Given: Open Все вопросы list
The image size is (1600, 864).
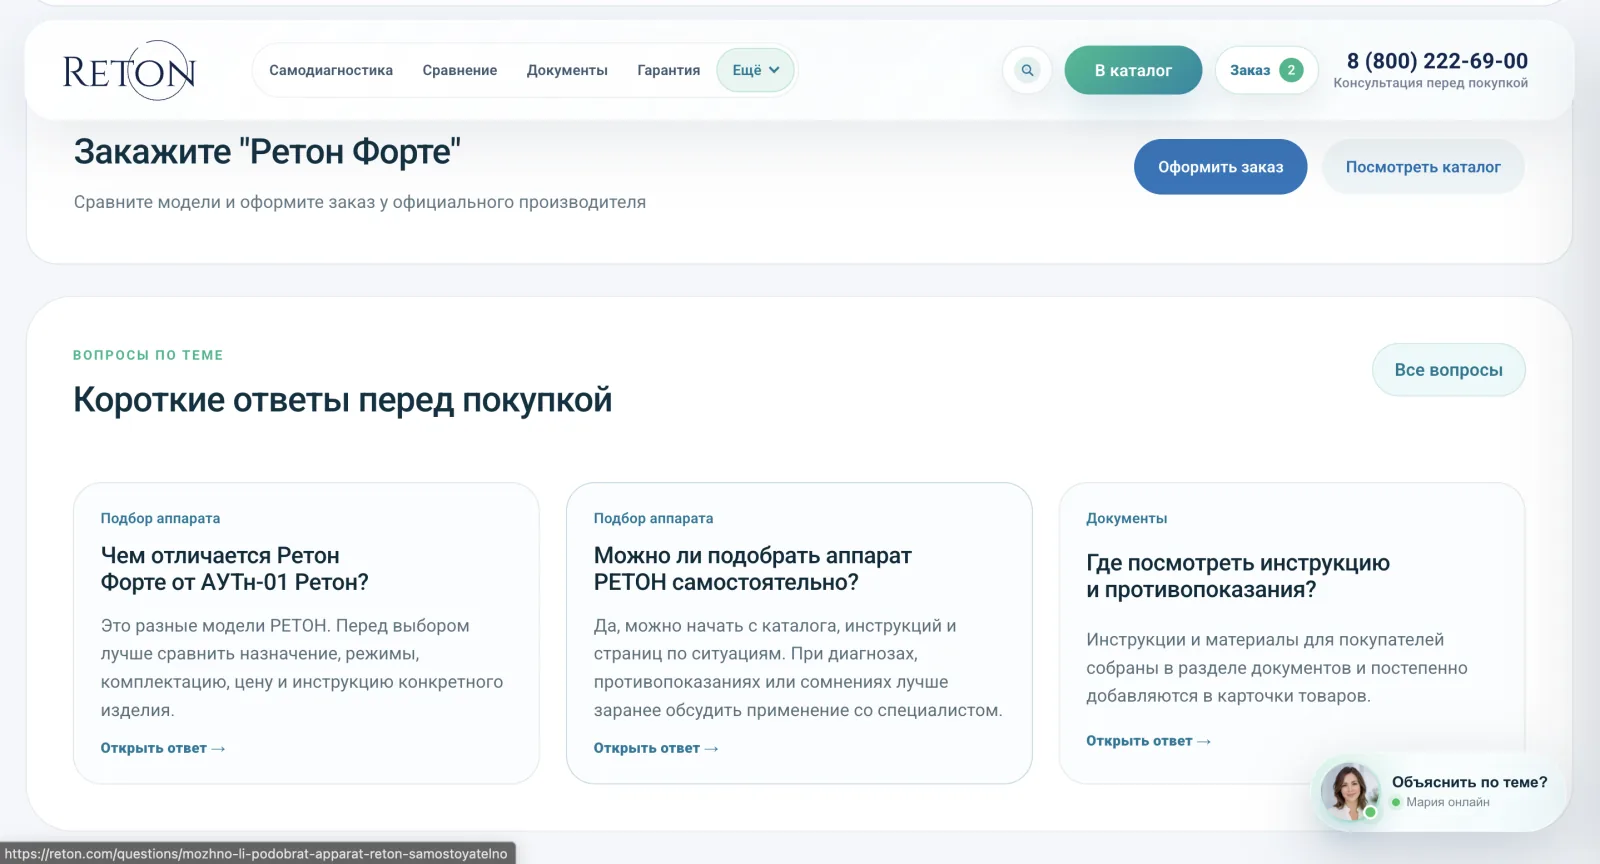Looking at the screenshot, I should click(1449, 370).
